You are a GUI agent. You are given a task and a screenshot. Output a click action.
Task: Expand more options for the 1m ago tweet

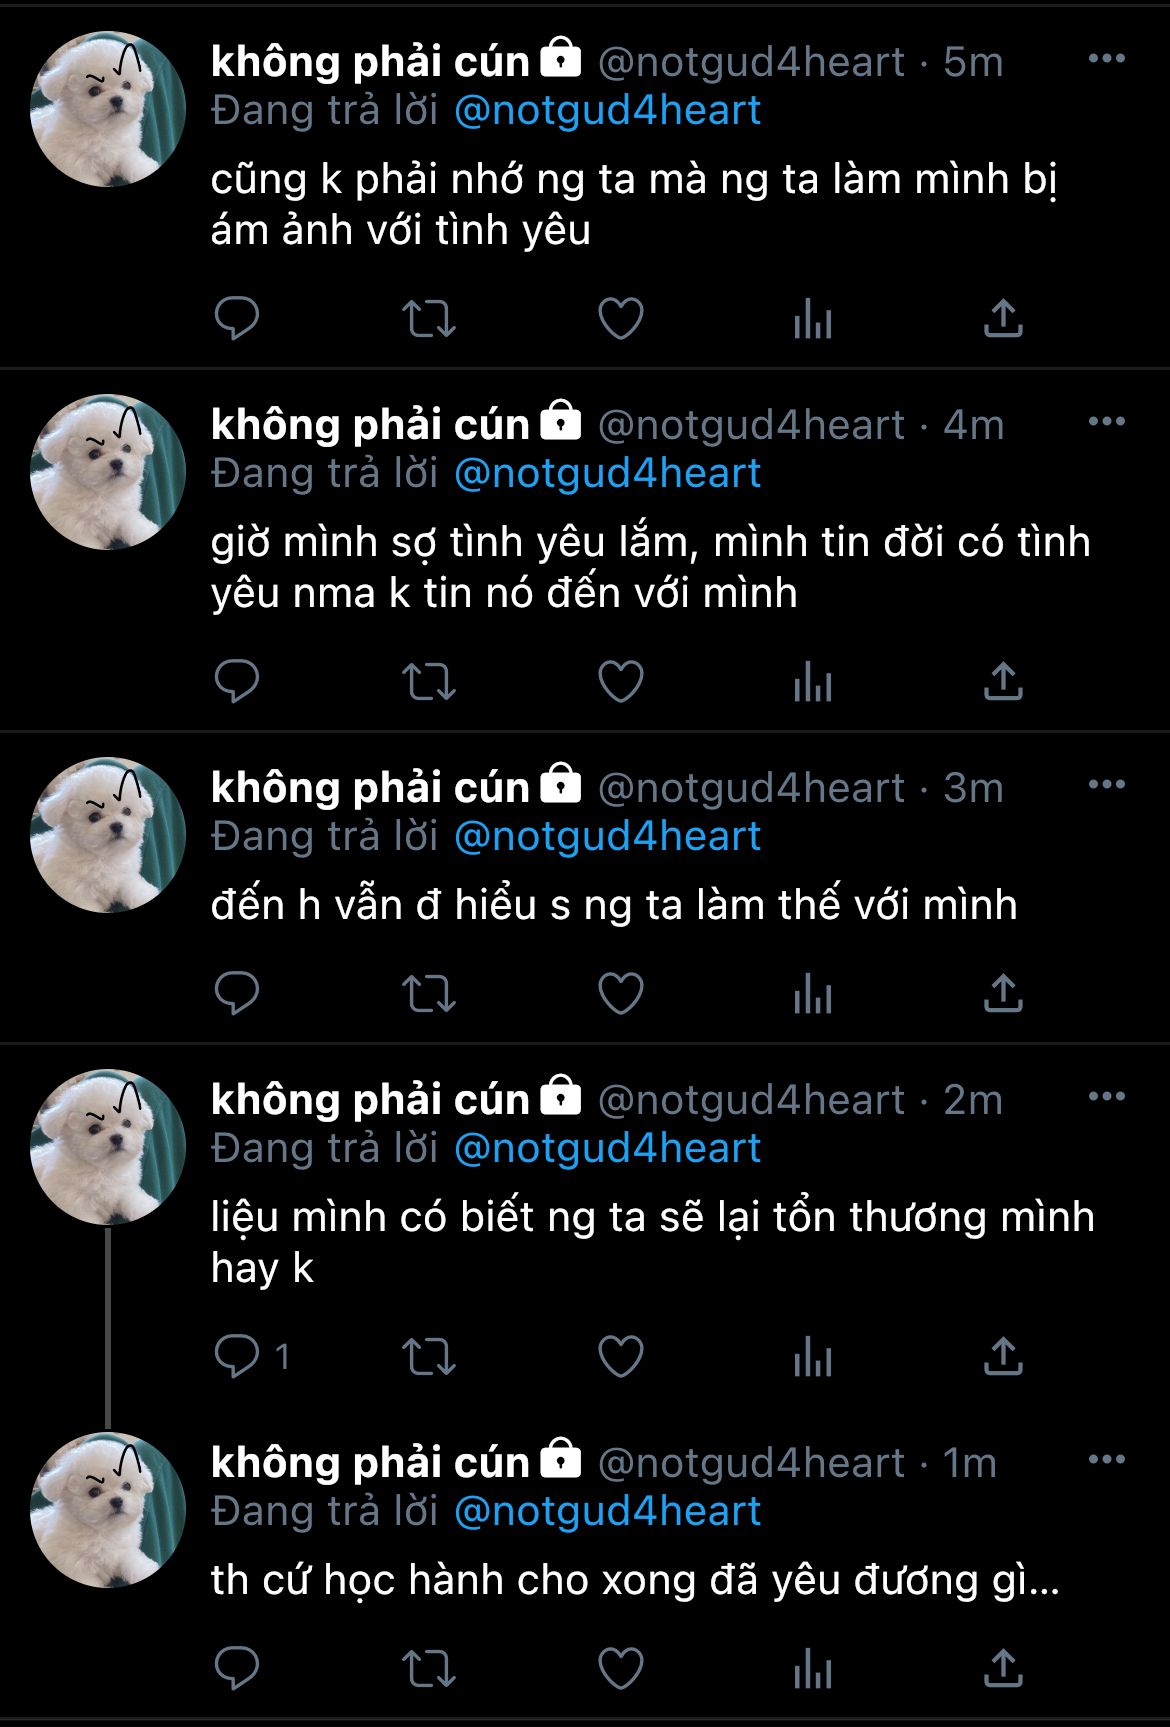coord(1107,1460)
